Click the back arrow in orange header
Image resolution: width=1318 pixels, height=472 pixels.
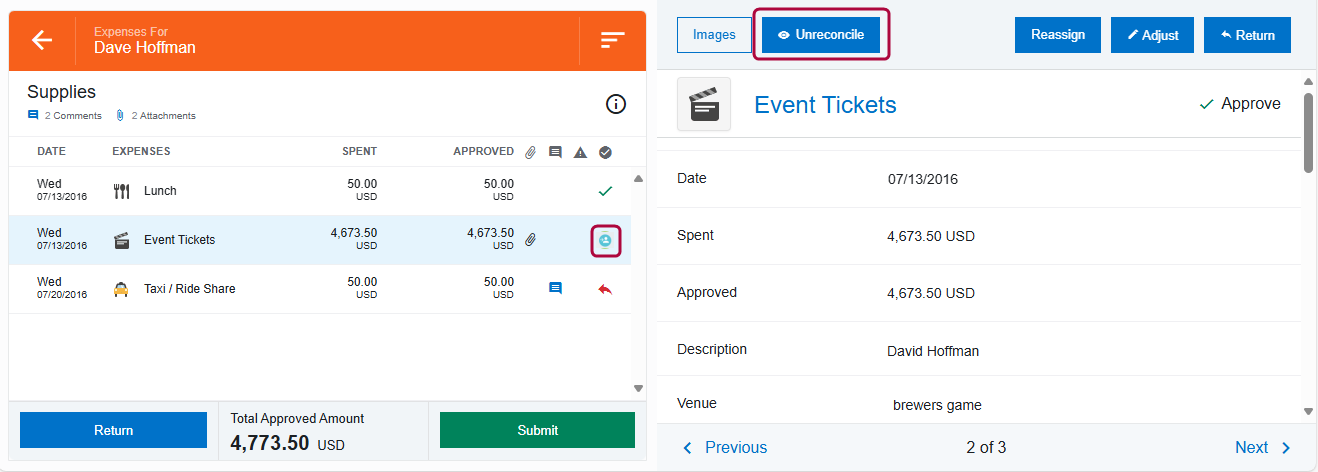click(41, 40)
